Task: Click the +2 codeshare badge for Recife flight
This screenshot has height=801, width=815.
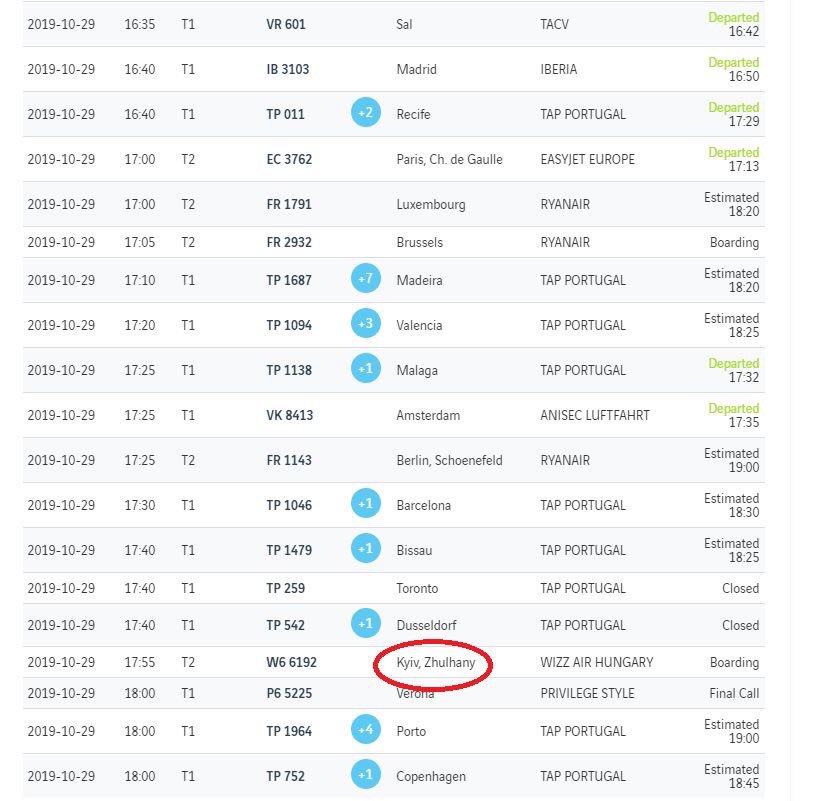Action: pyautogui.click(x=366, y=112)
